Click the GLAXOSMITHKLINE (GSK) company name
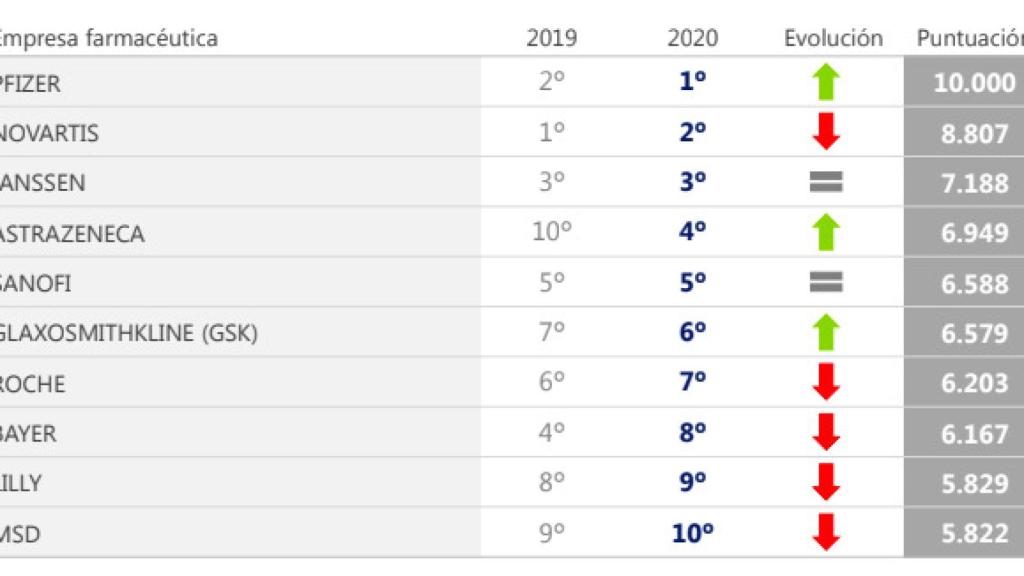 point(129,333)
